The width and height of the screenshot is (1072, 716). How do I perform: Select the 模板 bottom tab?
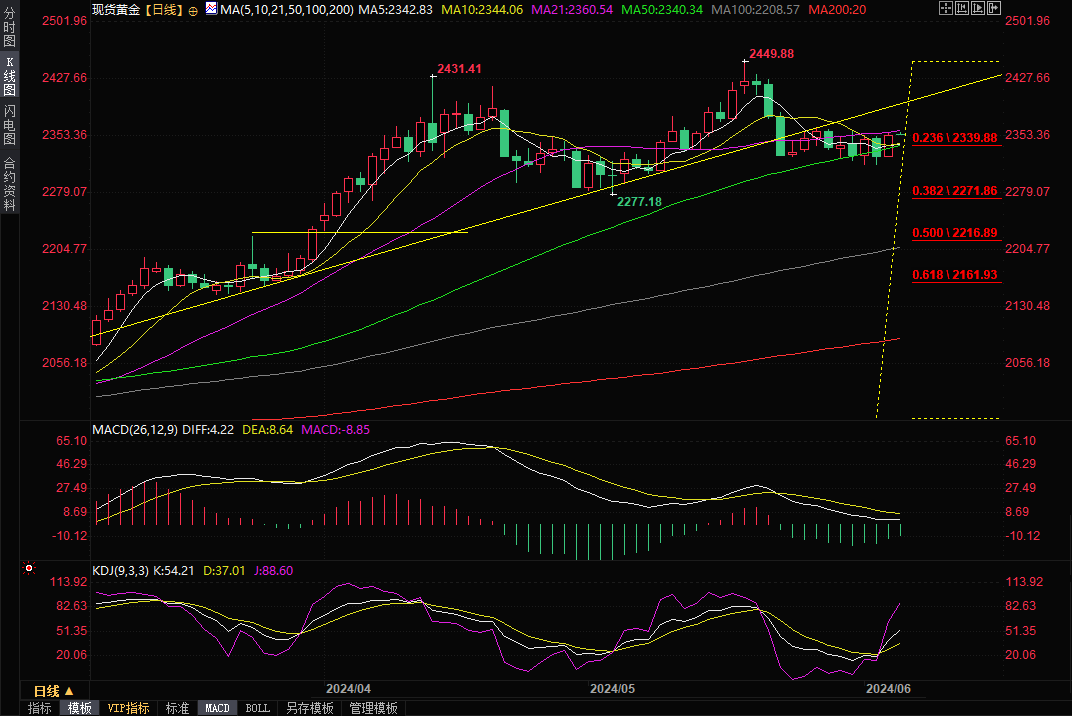[x=80, y=708]
